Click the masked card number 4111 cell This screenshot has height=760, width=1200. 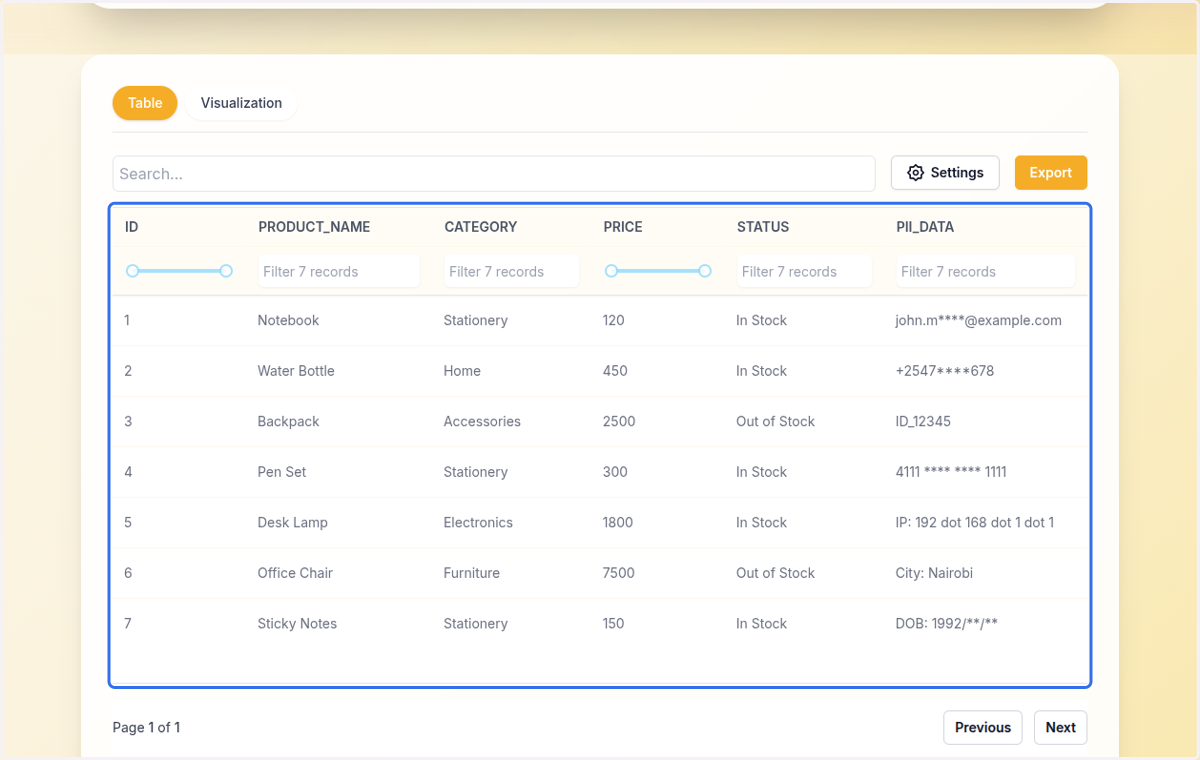(951, 472)
